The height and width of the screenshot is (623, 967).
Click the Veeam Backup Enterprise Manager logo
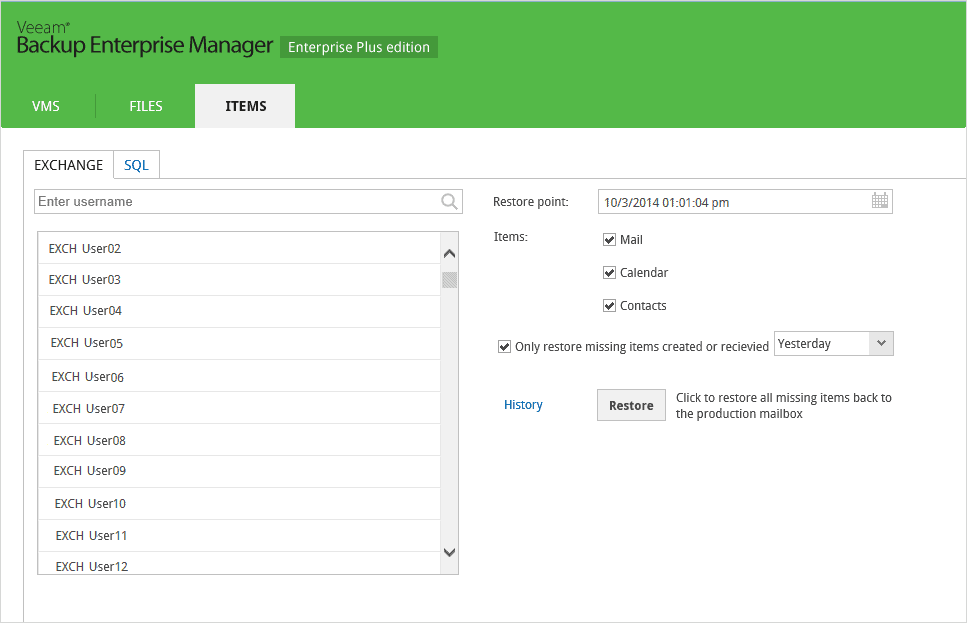point(144,38)
